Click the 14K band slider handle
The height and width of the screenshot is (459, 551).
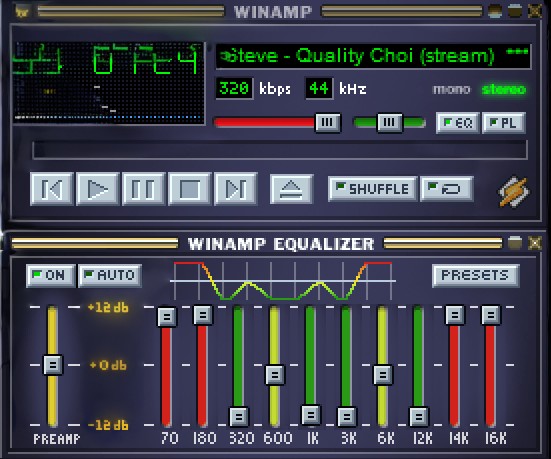[455, 315]
